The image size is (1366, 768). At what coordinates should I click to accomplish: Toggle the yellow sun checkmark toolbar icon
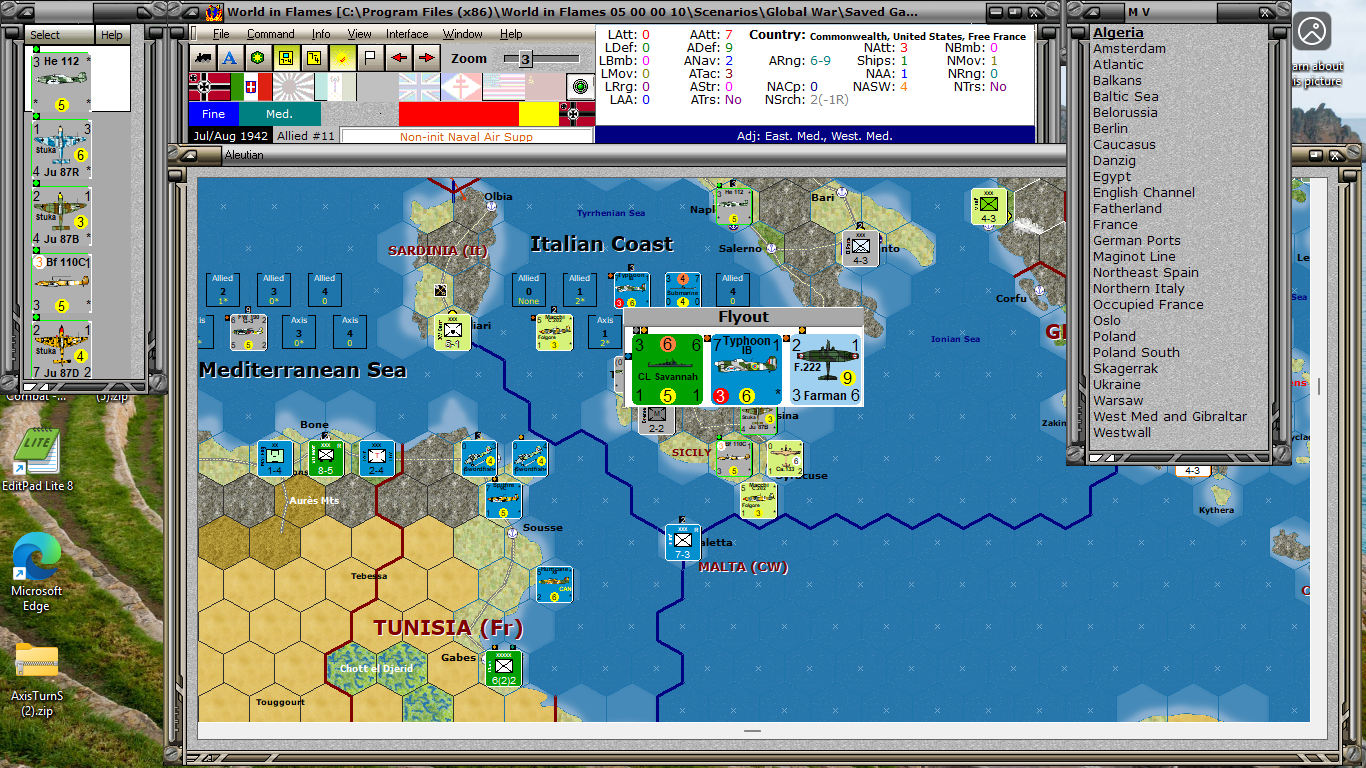343,58
